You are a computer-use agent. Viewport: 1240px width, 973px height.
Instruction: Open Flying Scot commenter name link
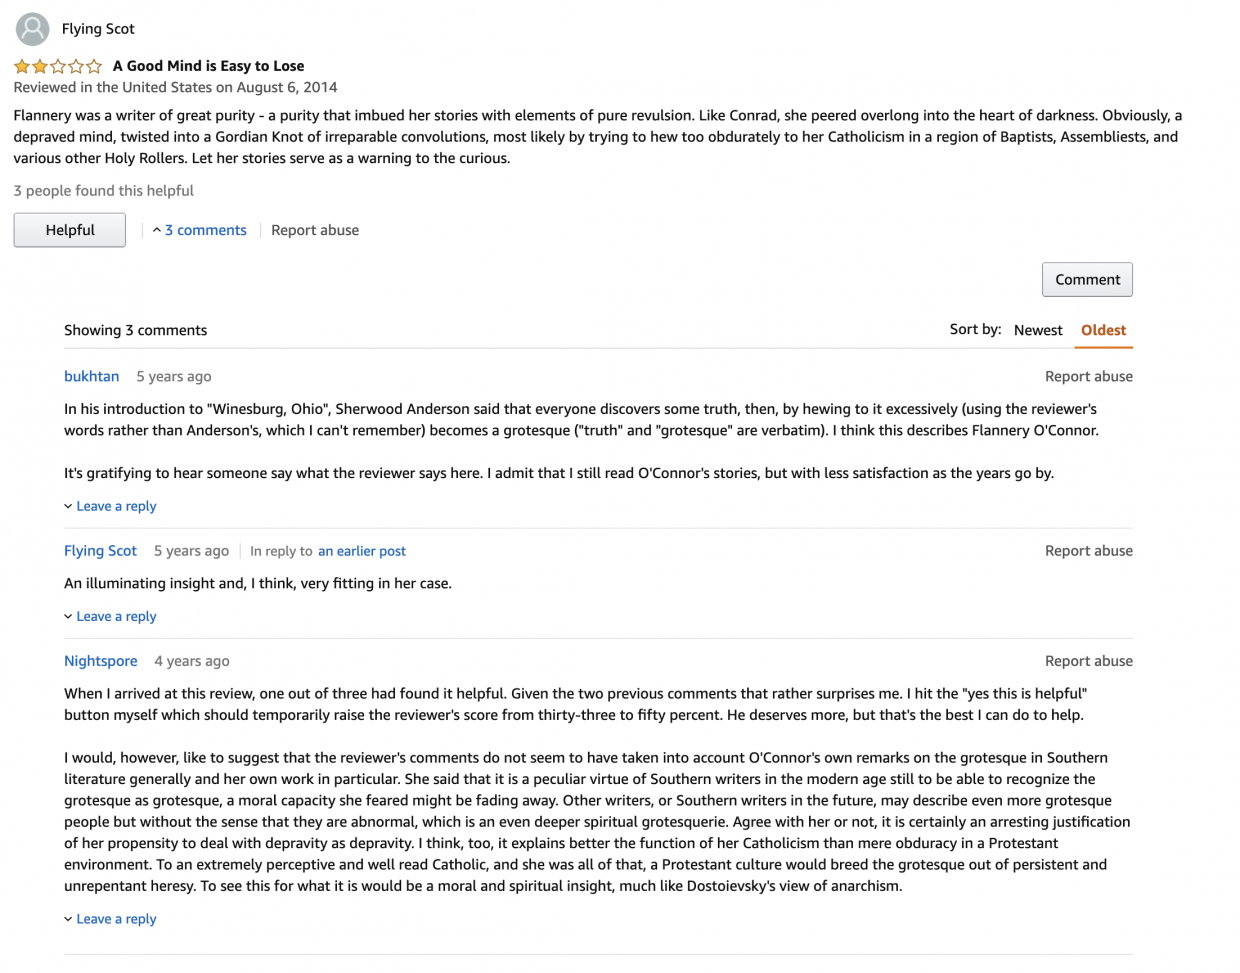[x=101, y=550]
